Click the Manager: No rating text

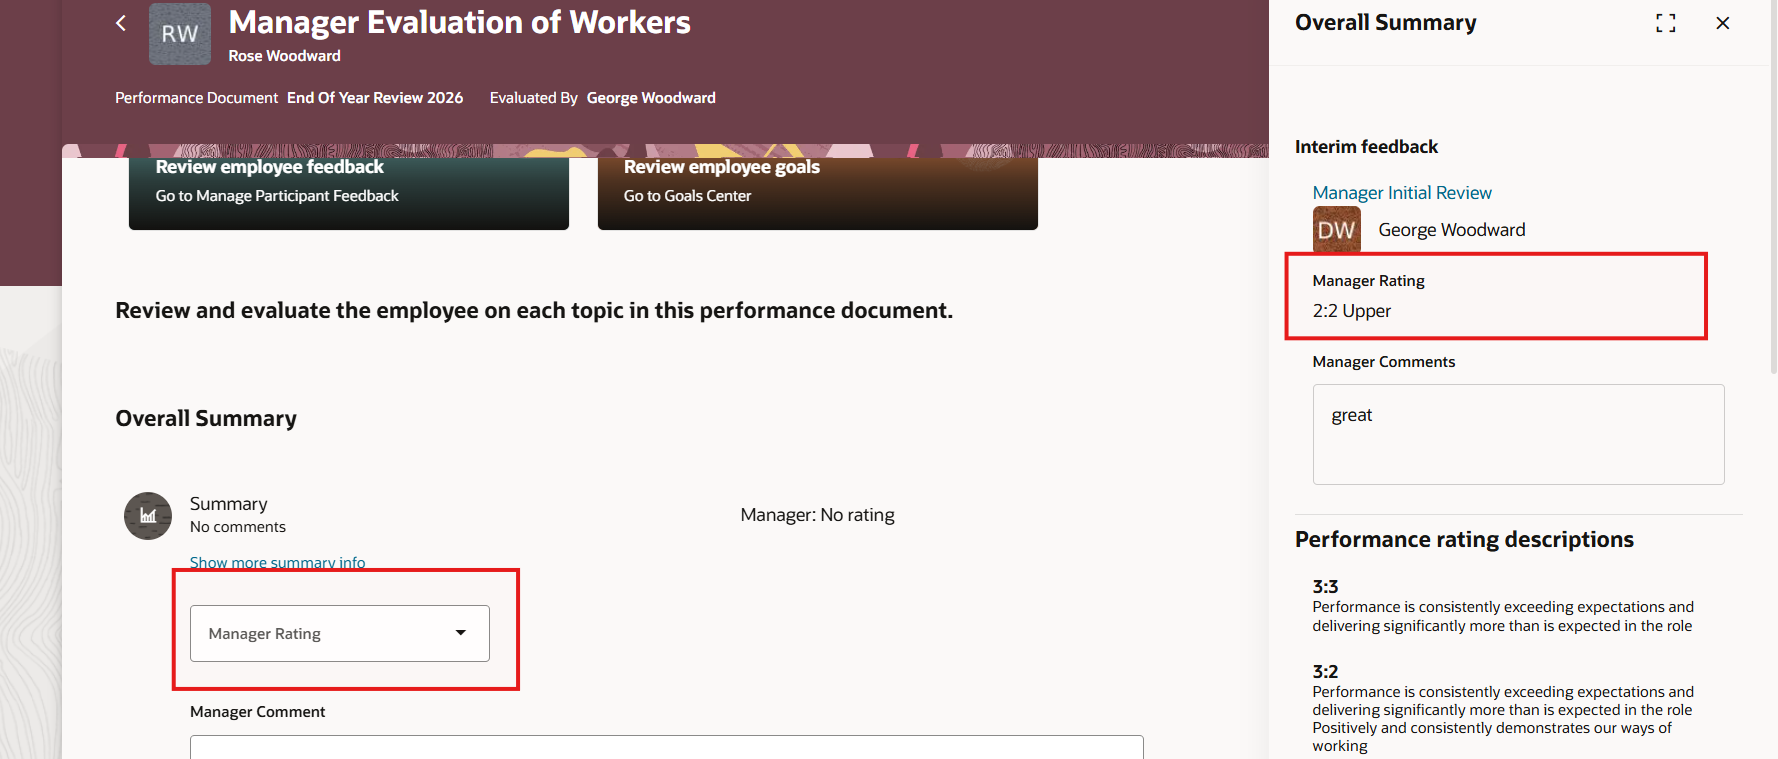[x=818, y=515]
